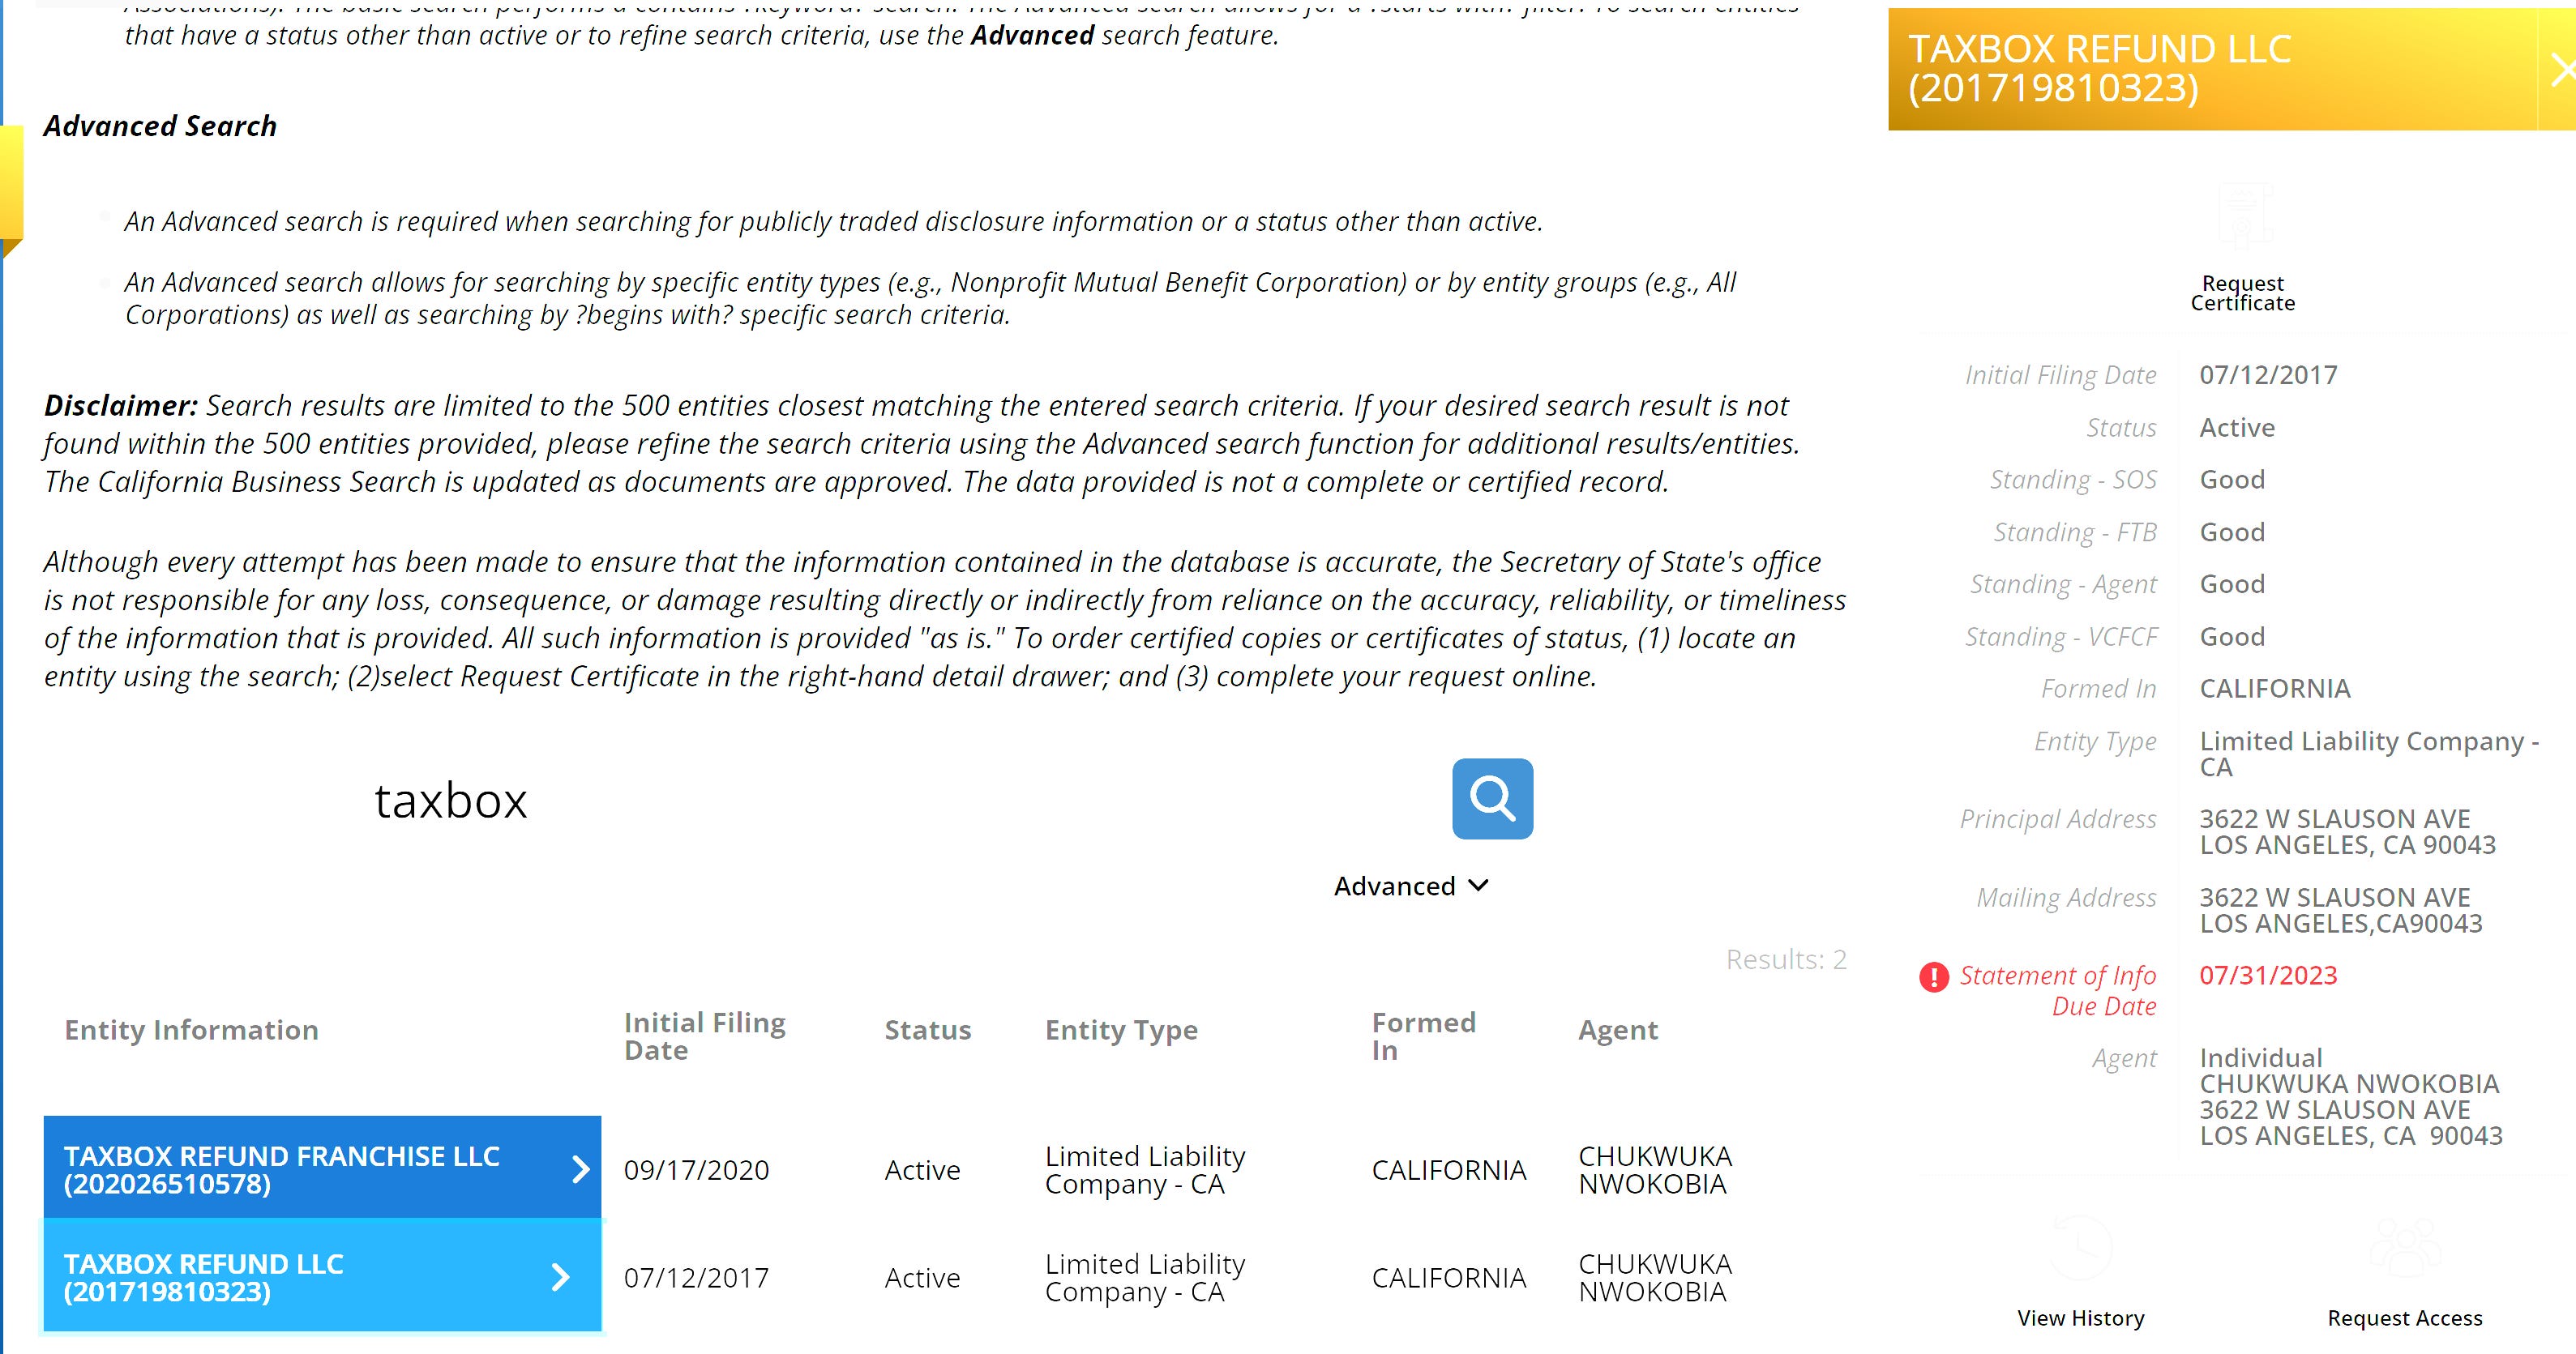The height and width of the screenshot is (1354, 2576).
Task: Open chevron for TAXBOX REFUND LLC row
Action: coord(561,1277)
